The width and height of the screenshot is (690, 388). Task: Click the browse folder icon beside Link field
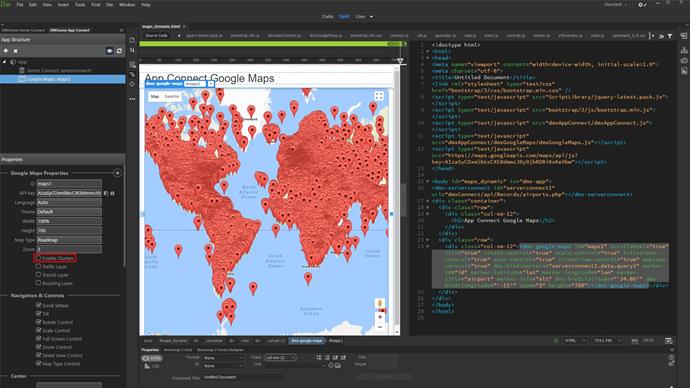(338, 365)
